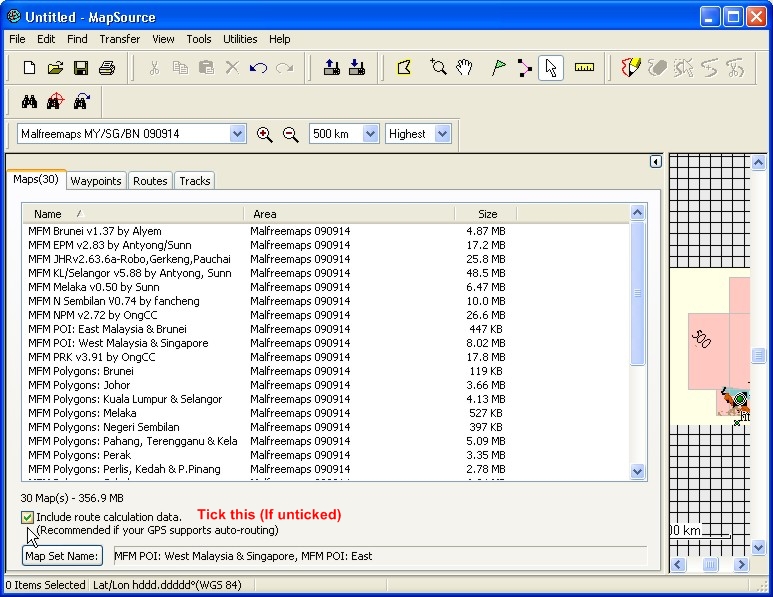Click the Print icon
773x597 pixels.
pos(107,68)
